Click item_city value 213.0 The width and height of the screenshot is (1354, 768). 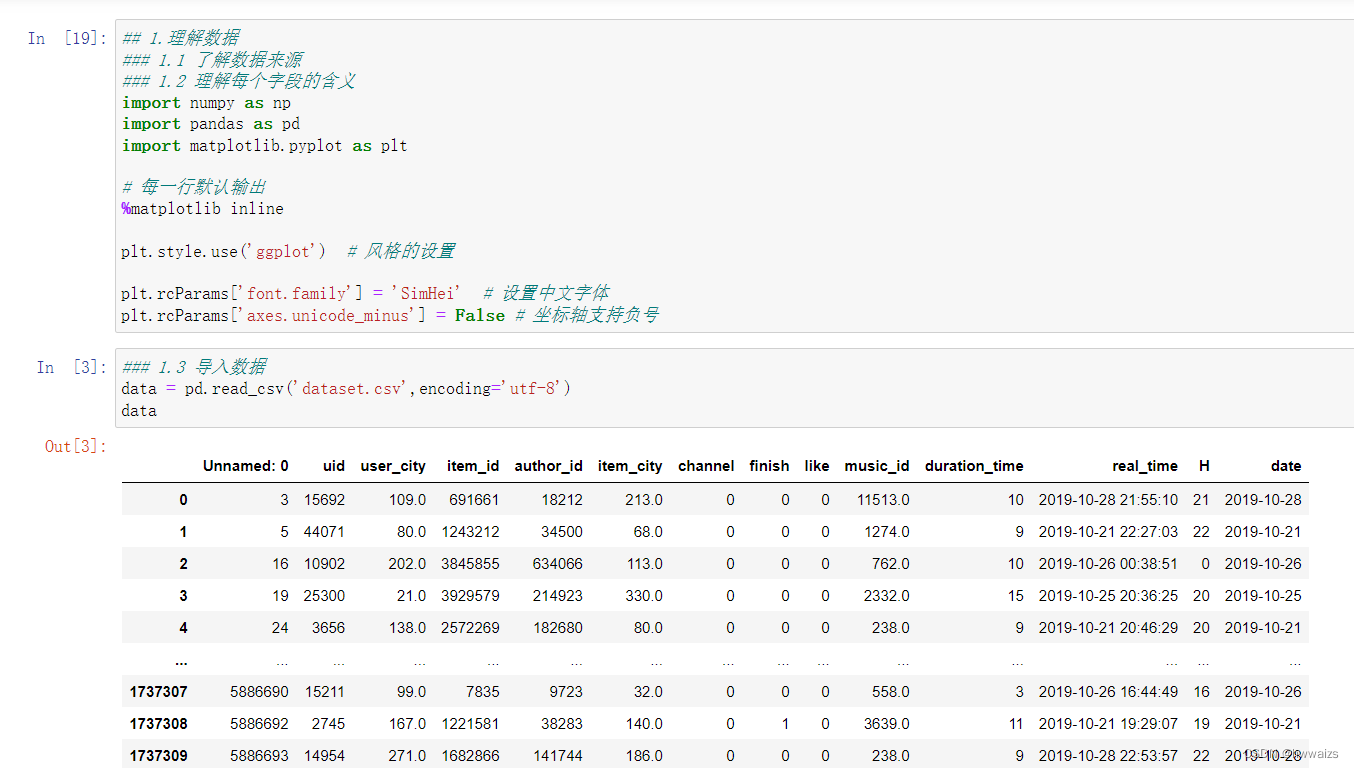point(644,500)
